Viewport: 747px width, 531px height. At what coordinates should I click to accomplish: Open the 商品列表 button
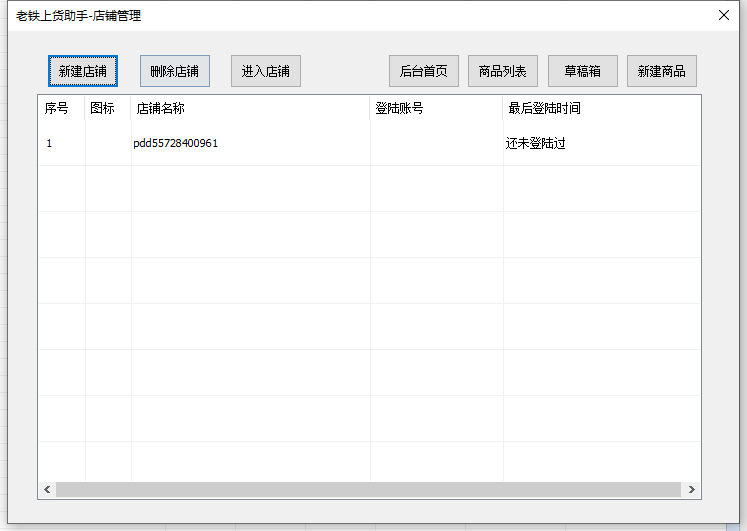(503, 71)
